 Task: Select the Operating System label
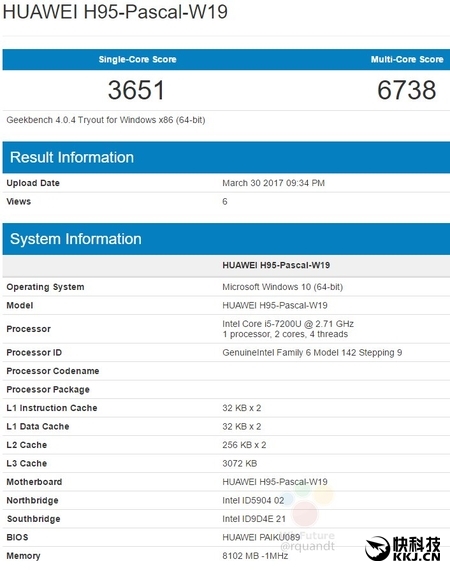click(x=45, y=287)
